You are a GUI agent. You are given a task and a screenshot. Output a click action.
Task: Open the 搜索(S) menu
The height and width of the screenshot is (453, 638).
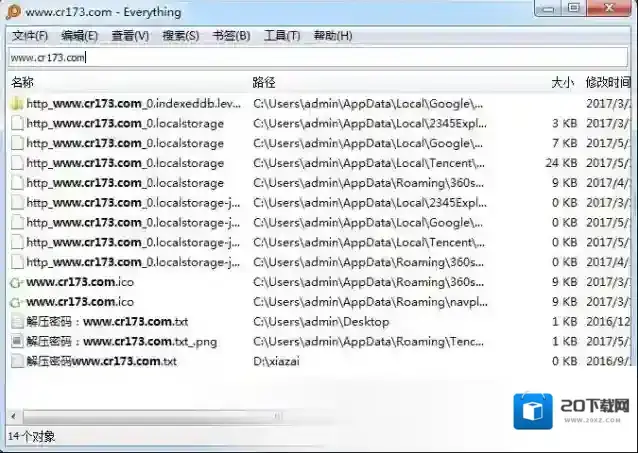[x=180, y=36]
